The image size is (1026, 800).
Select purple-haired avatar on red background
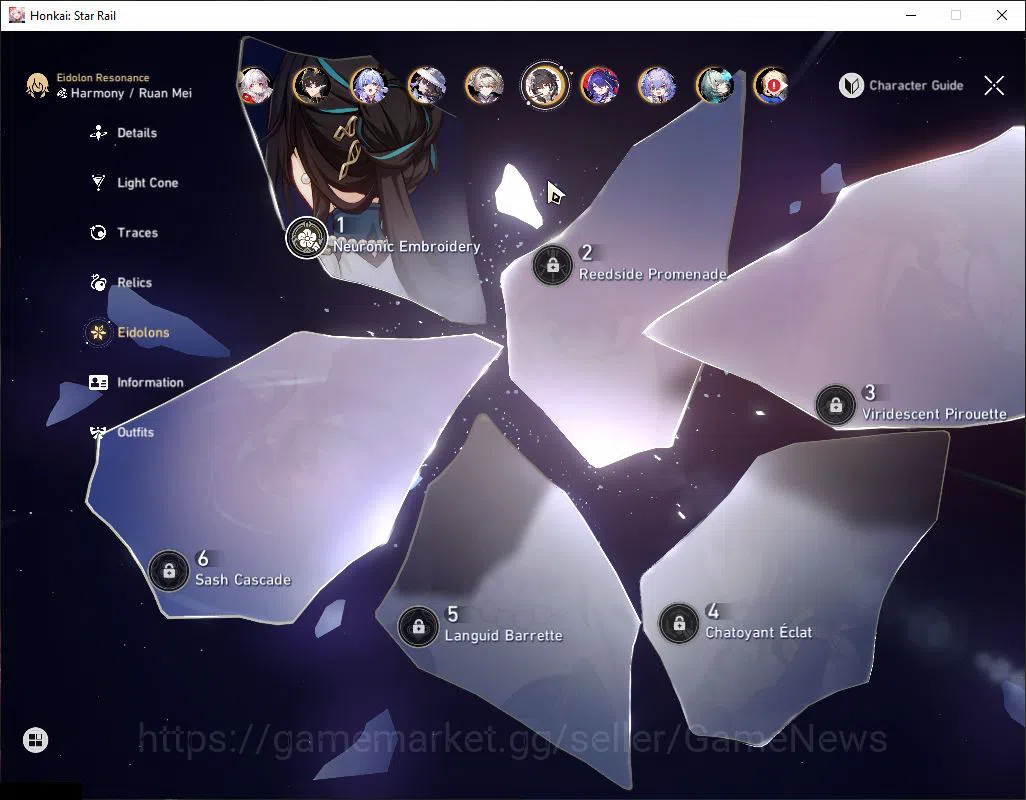click(x=599, y=86)
